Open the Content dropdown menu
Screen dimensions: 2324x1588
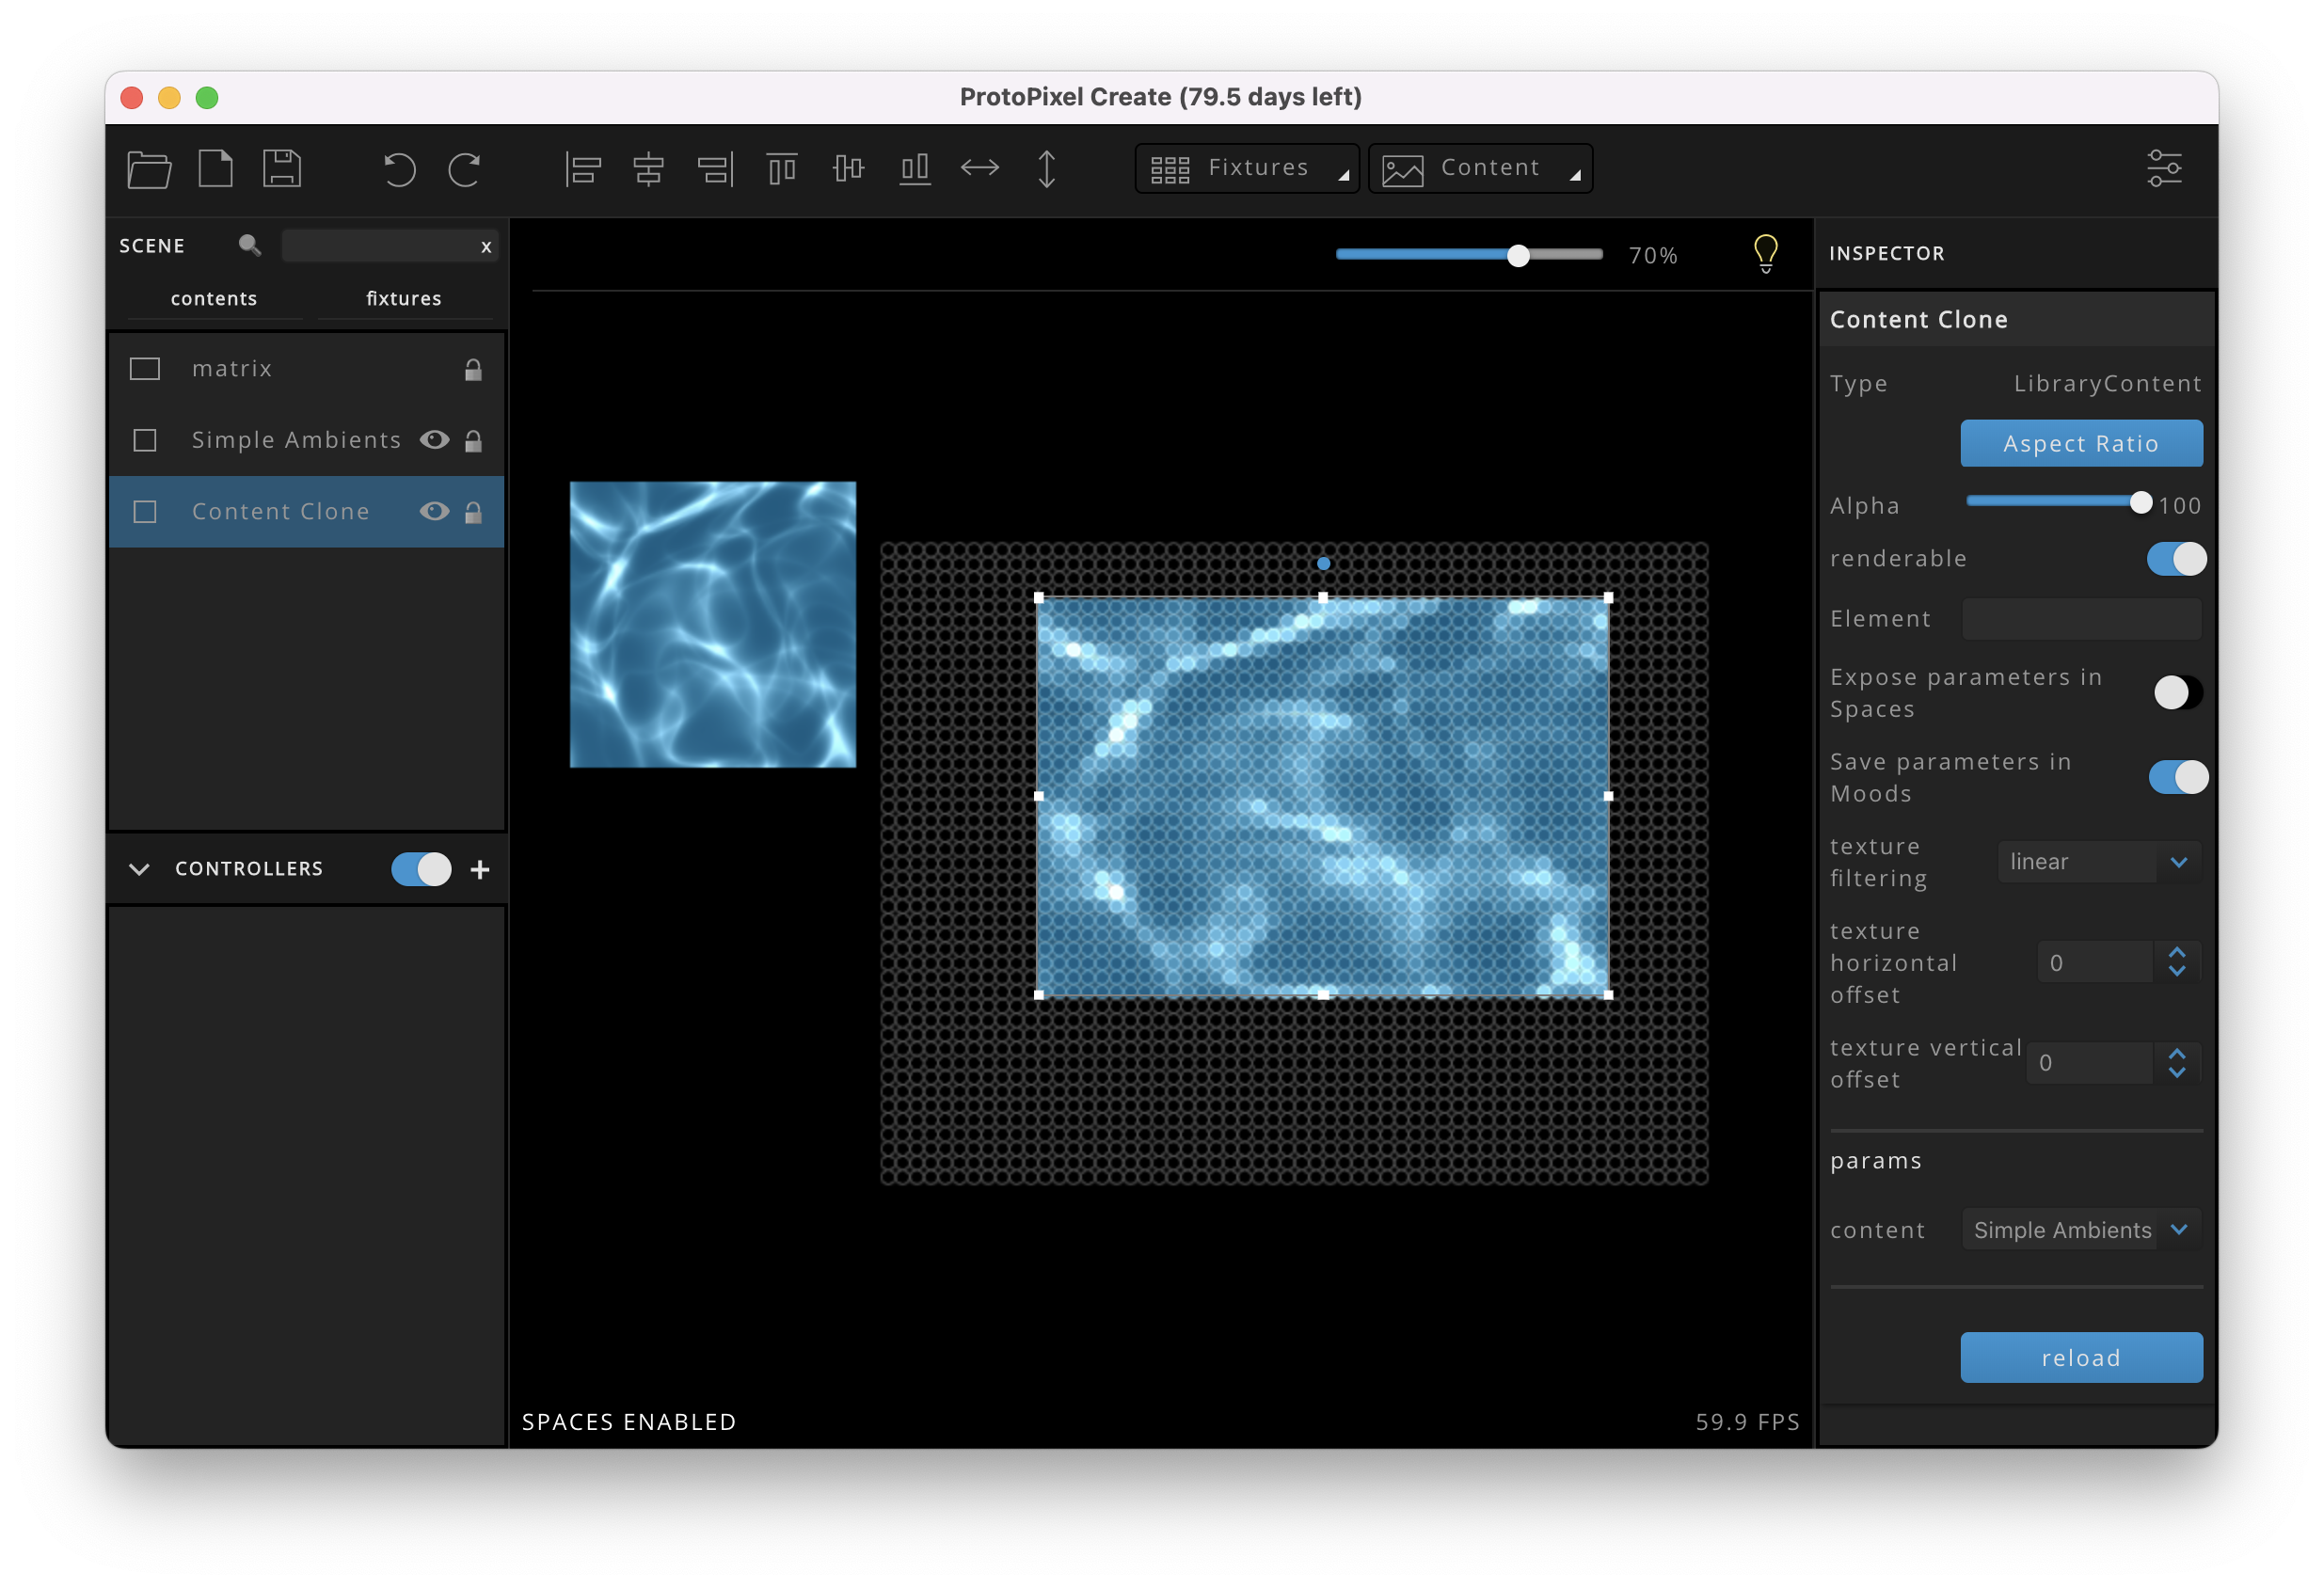coord(1480,168)
